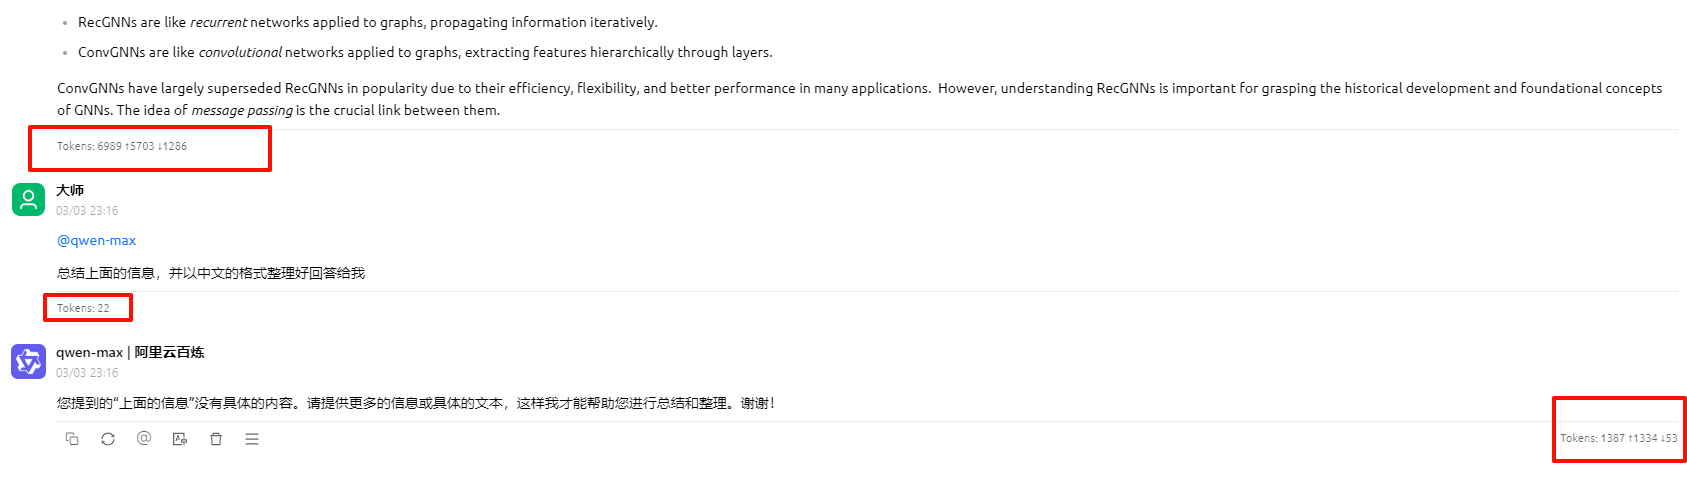
Task: Click the ConvGNNs bullet point text
Action: [x=425, y=52]
